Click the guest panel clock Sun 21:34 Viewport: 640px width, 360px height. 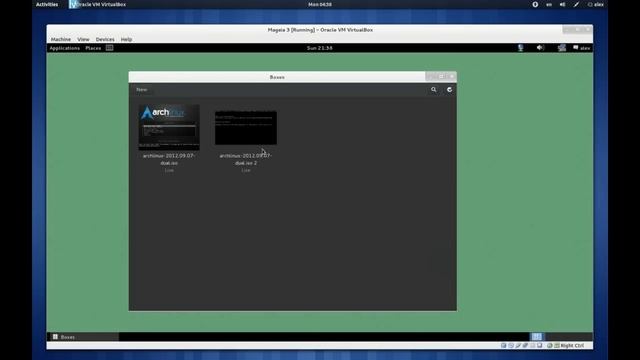320,48
